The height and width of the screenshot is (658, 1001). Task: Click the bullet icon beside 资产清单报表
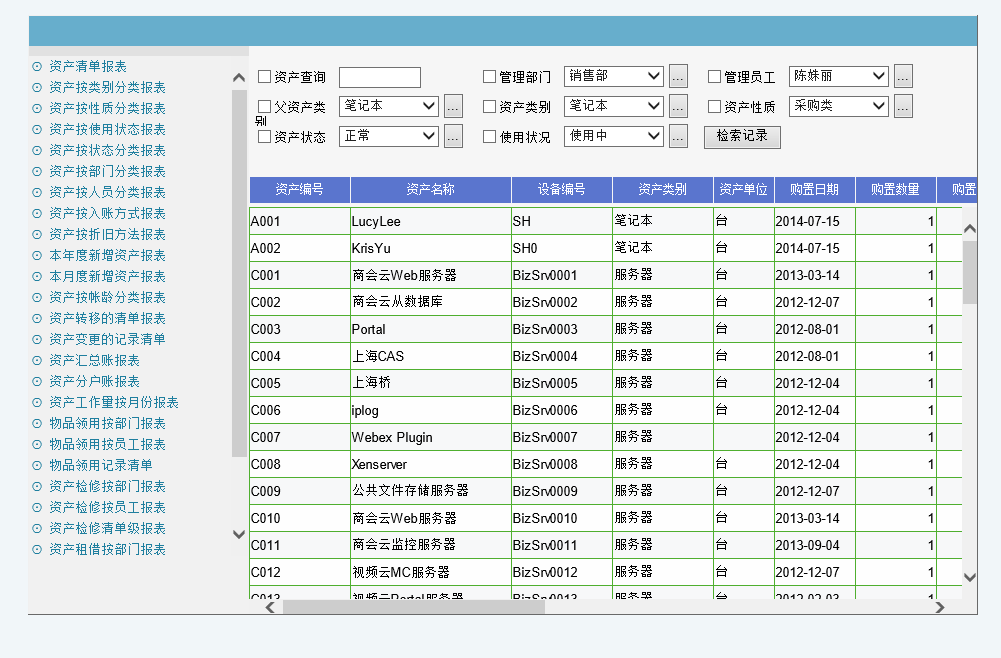point(37,66)
